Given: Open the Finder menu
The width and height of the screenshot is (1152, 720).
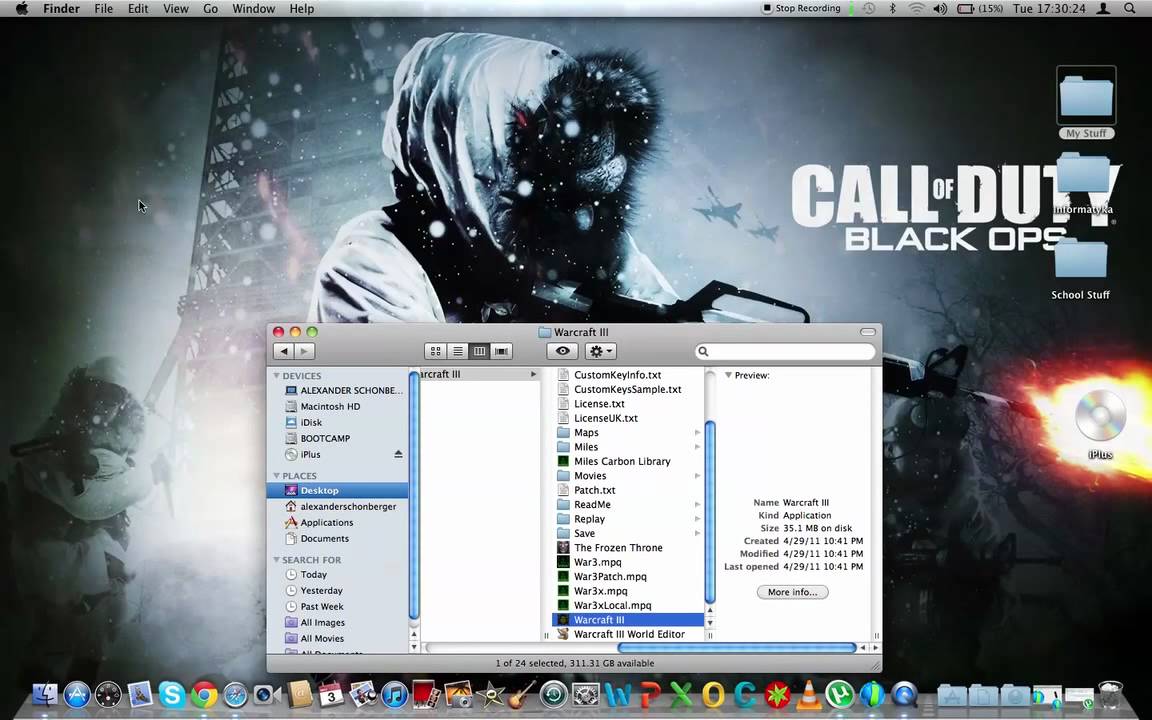Looking at the screenshot, I should 61,9.
